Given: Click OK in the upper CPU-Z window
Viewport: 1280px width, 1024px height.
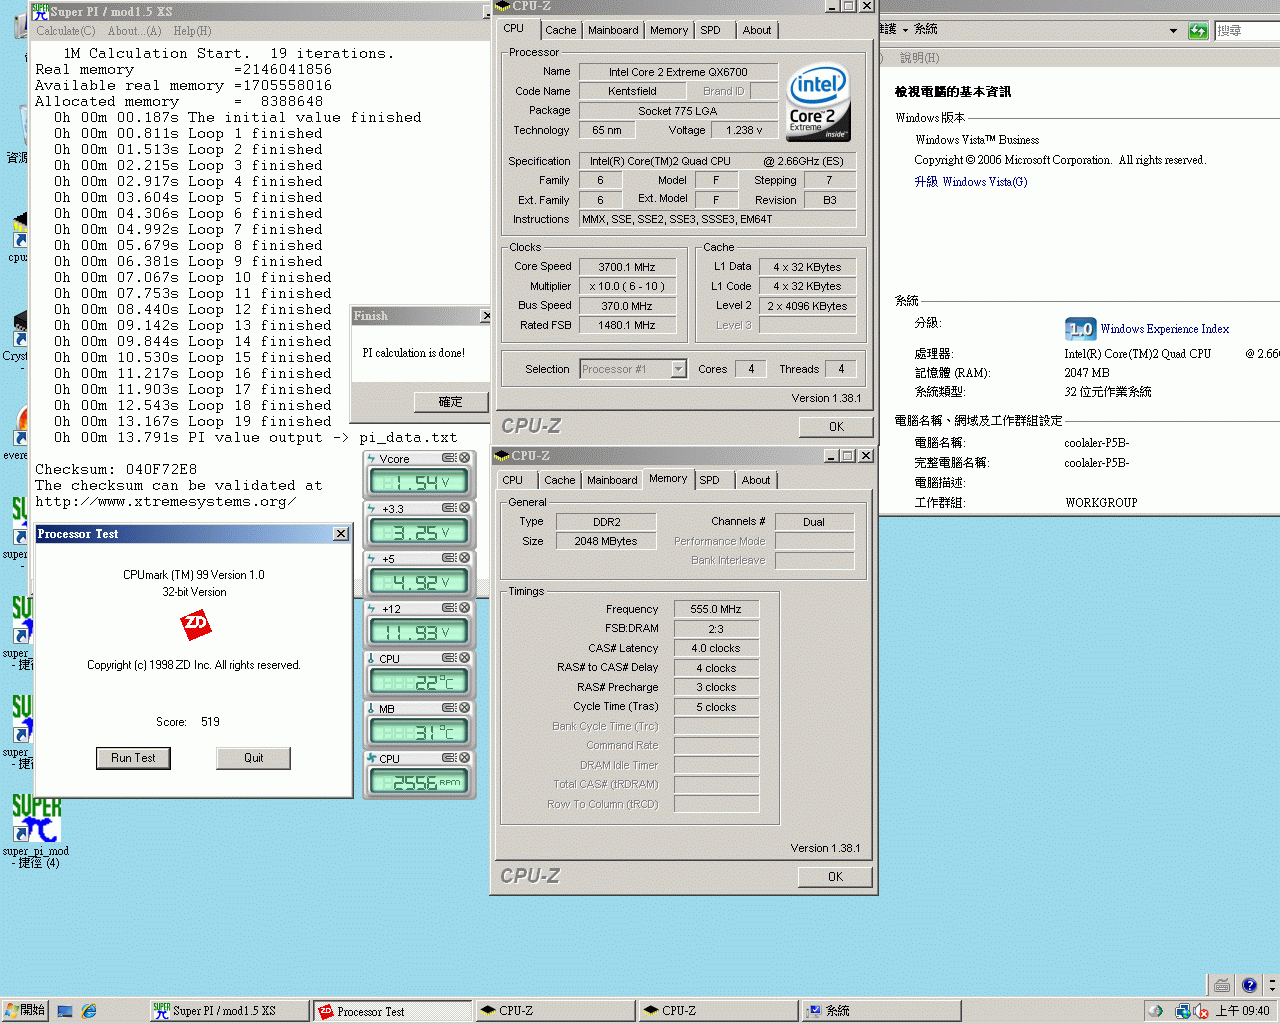Looking at the screenshot, I should point(837,427).
